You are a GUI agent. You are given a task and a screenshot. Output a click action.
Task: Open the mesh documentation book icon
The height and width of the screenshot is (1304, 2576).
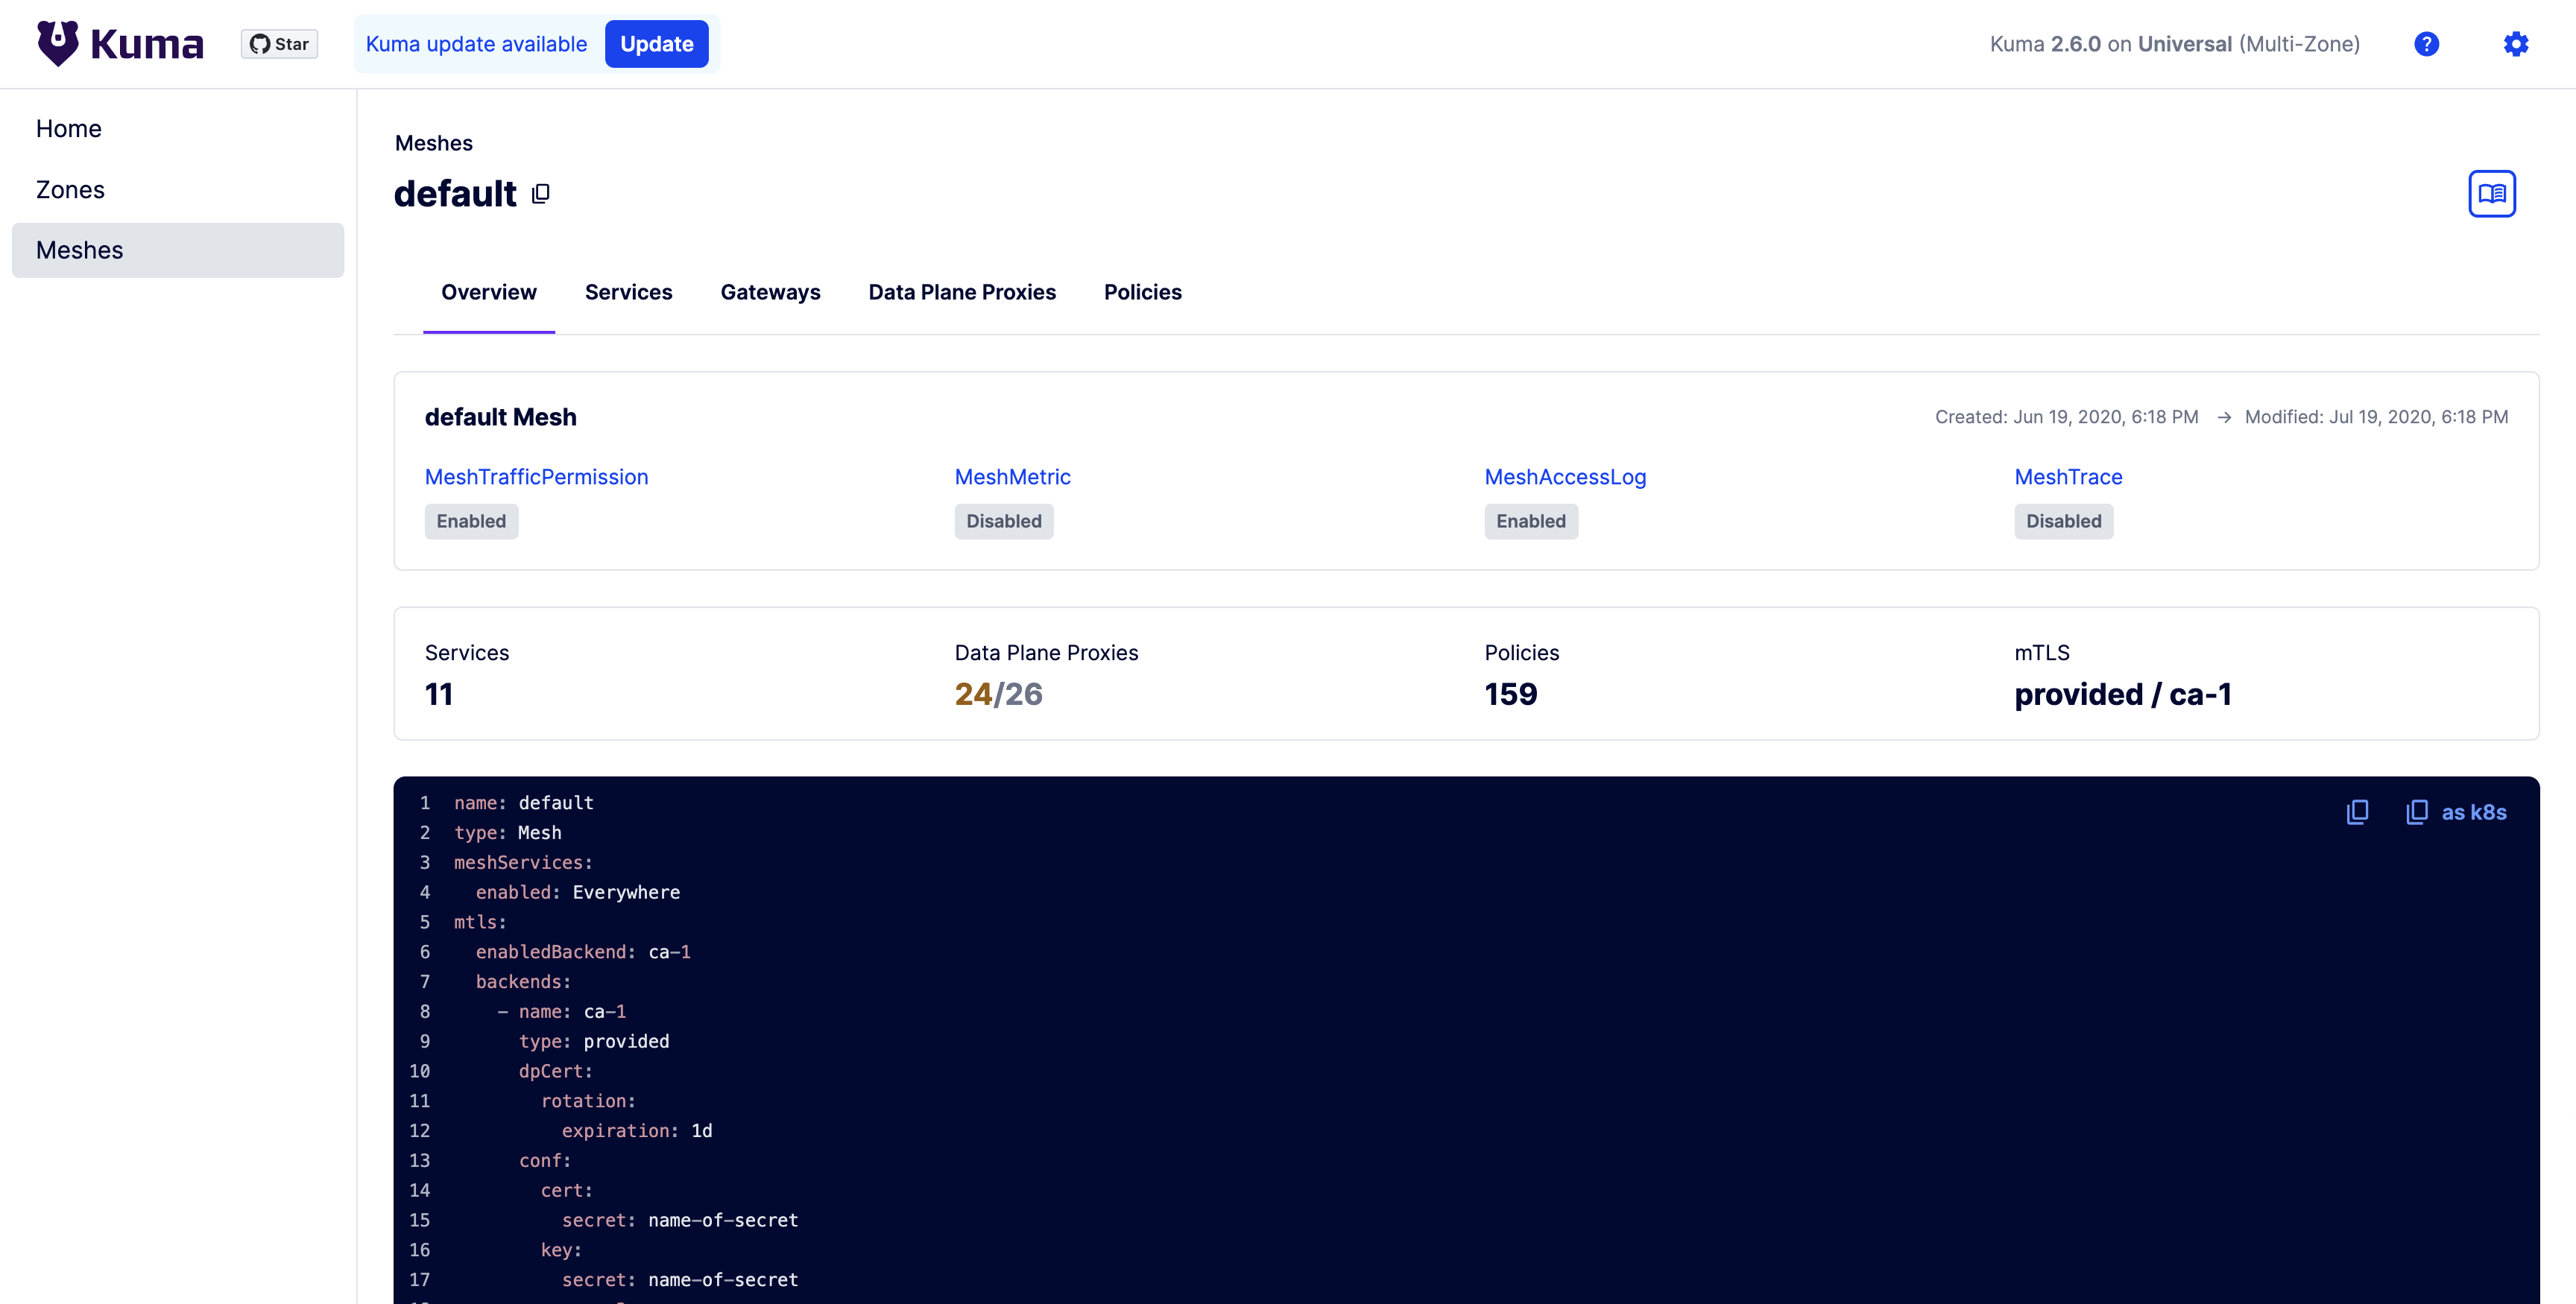pyautogui.click(x=2492, y=193)
